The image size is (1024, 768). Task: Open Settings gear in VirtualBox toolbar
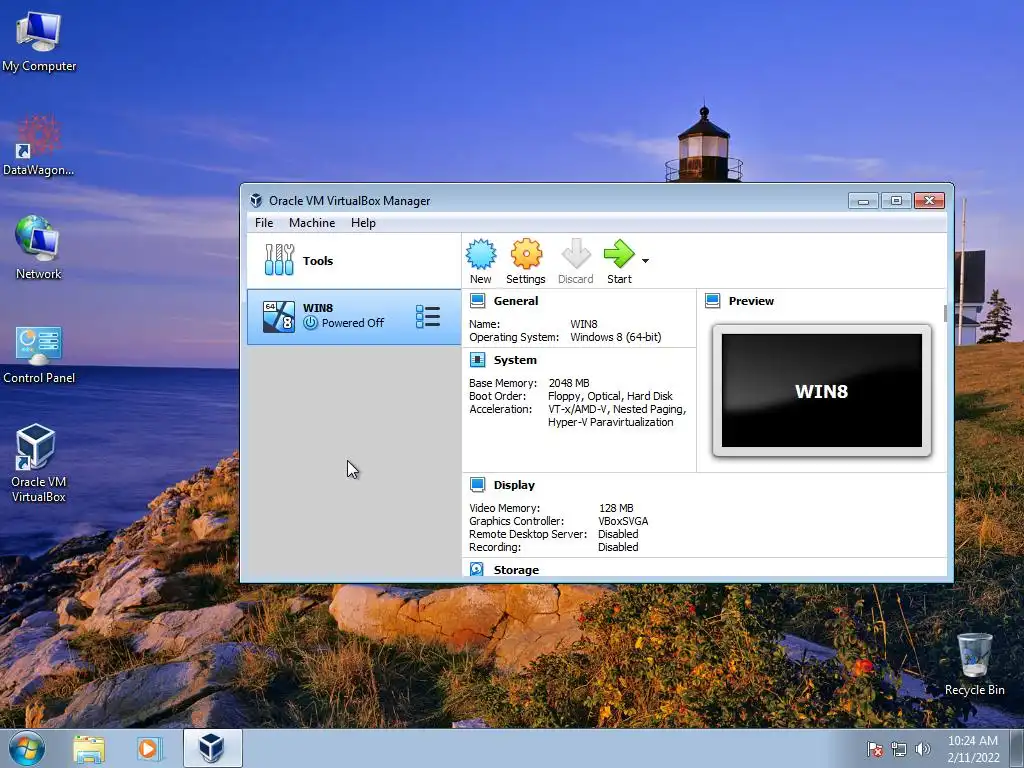pyautogui.click(x=526, y=254)
